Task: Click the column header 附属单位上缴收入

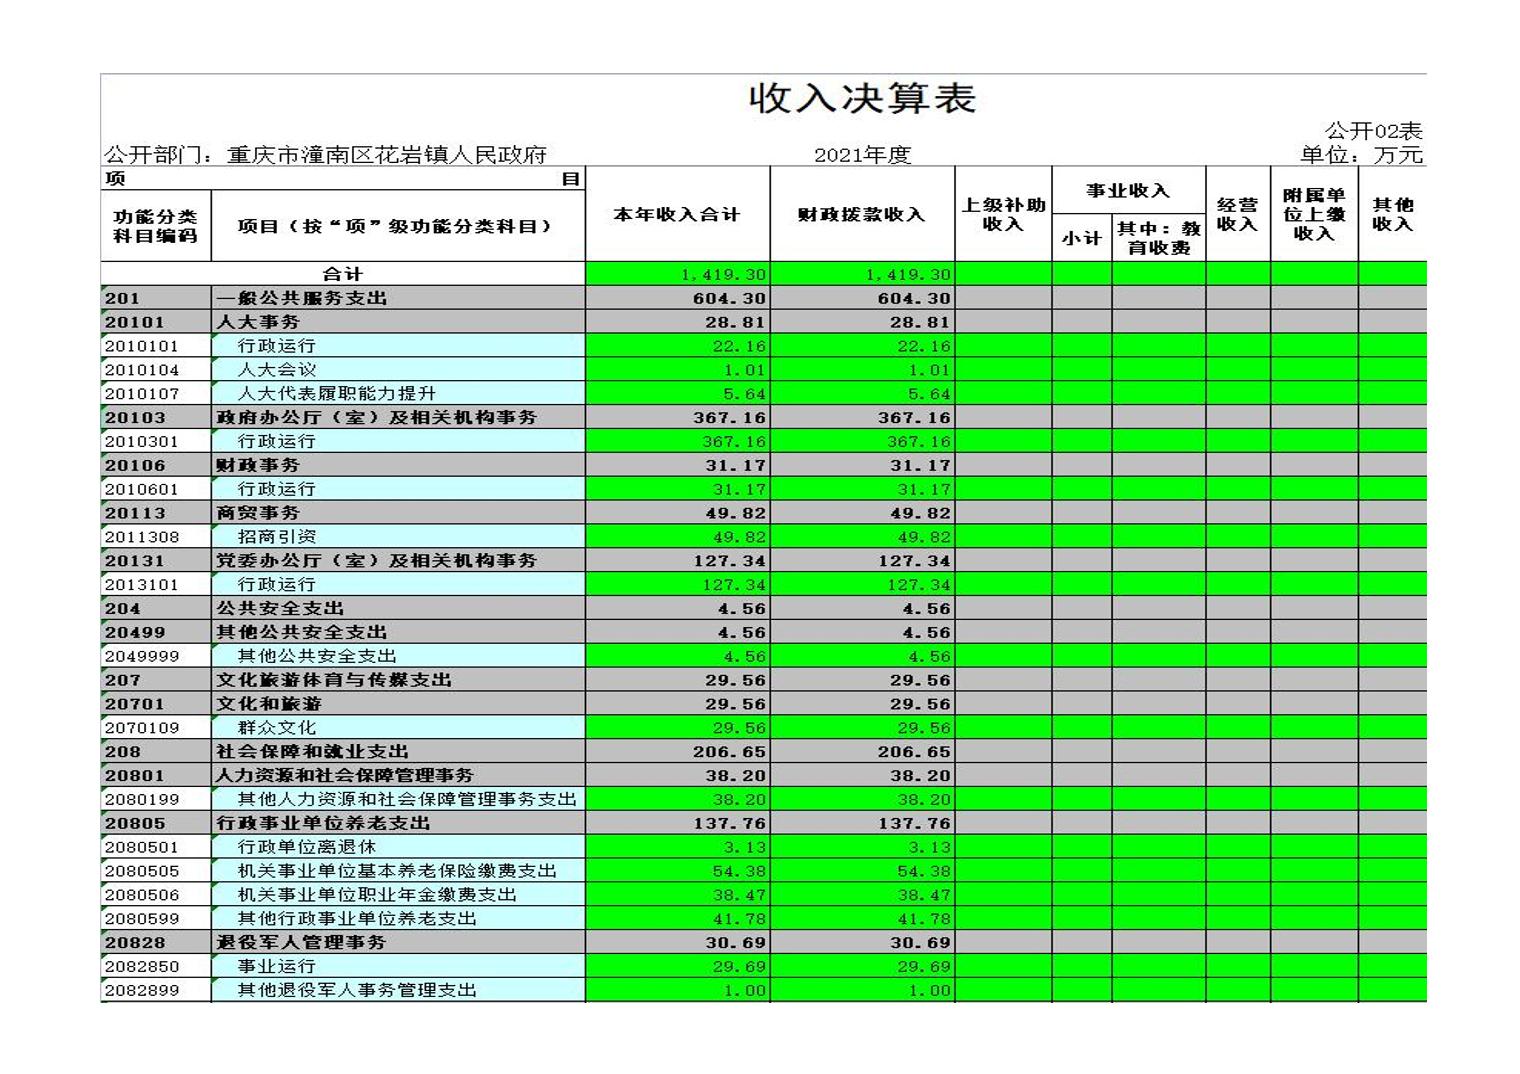Action: (1314, 214)
